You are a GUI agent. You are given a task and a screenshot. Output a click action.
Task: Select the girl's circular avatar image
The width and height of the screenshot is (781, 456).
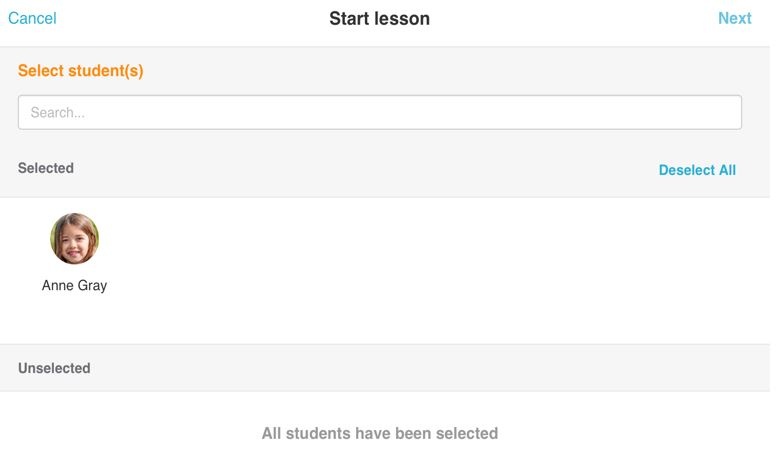(x=74, y=239)
